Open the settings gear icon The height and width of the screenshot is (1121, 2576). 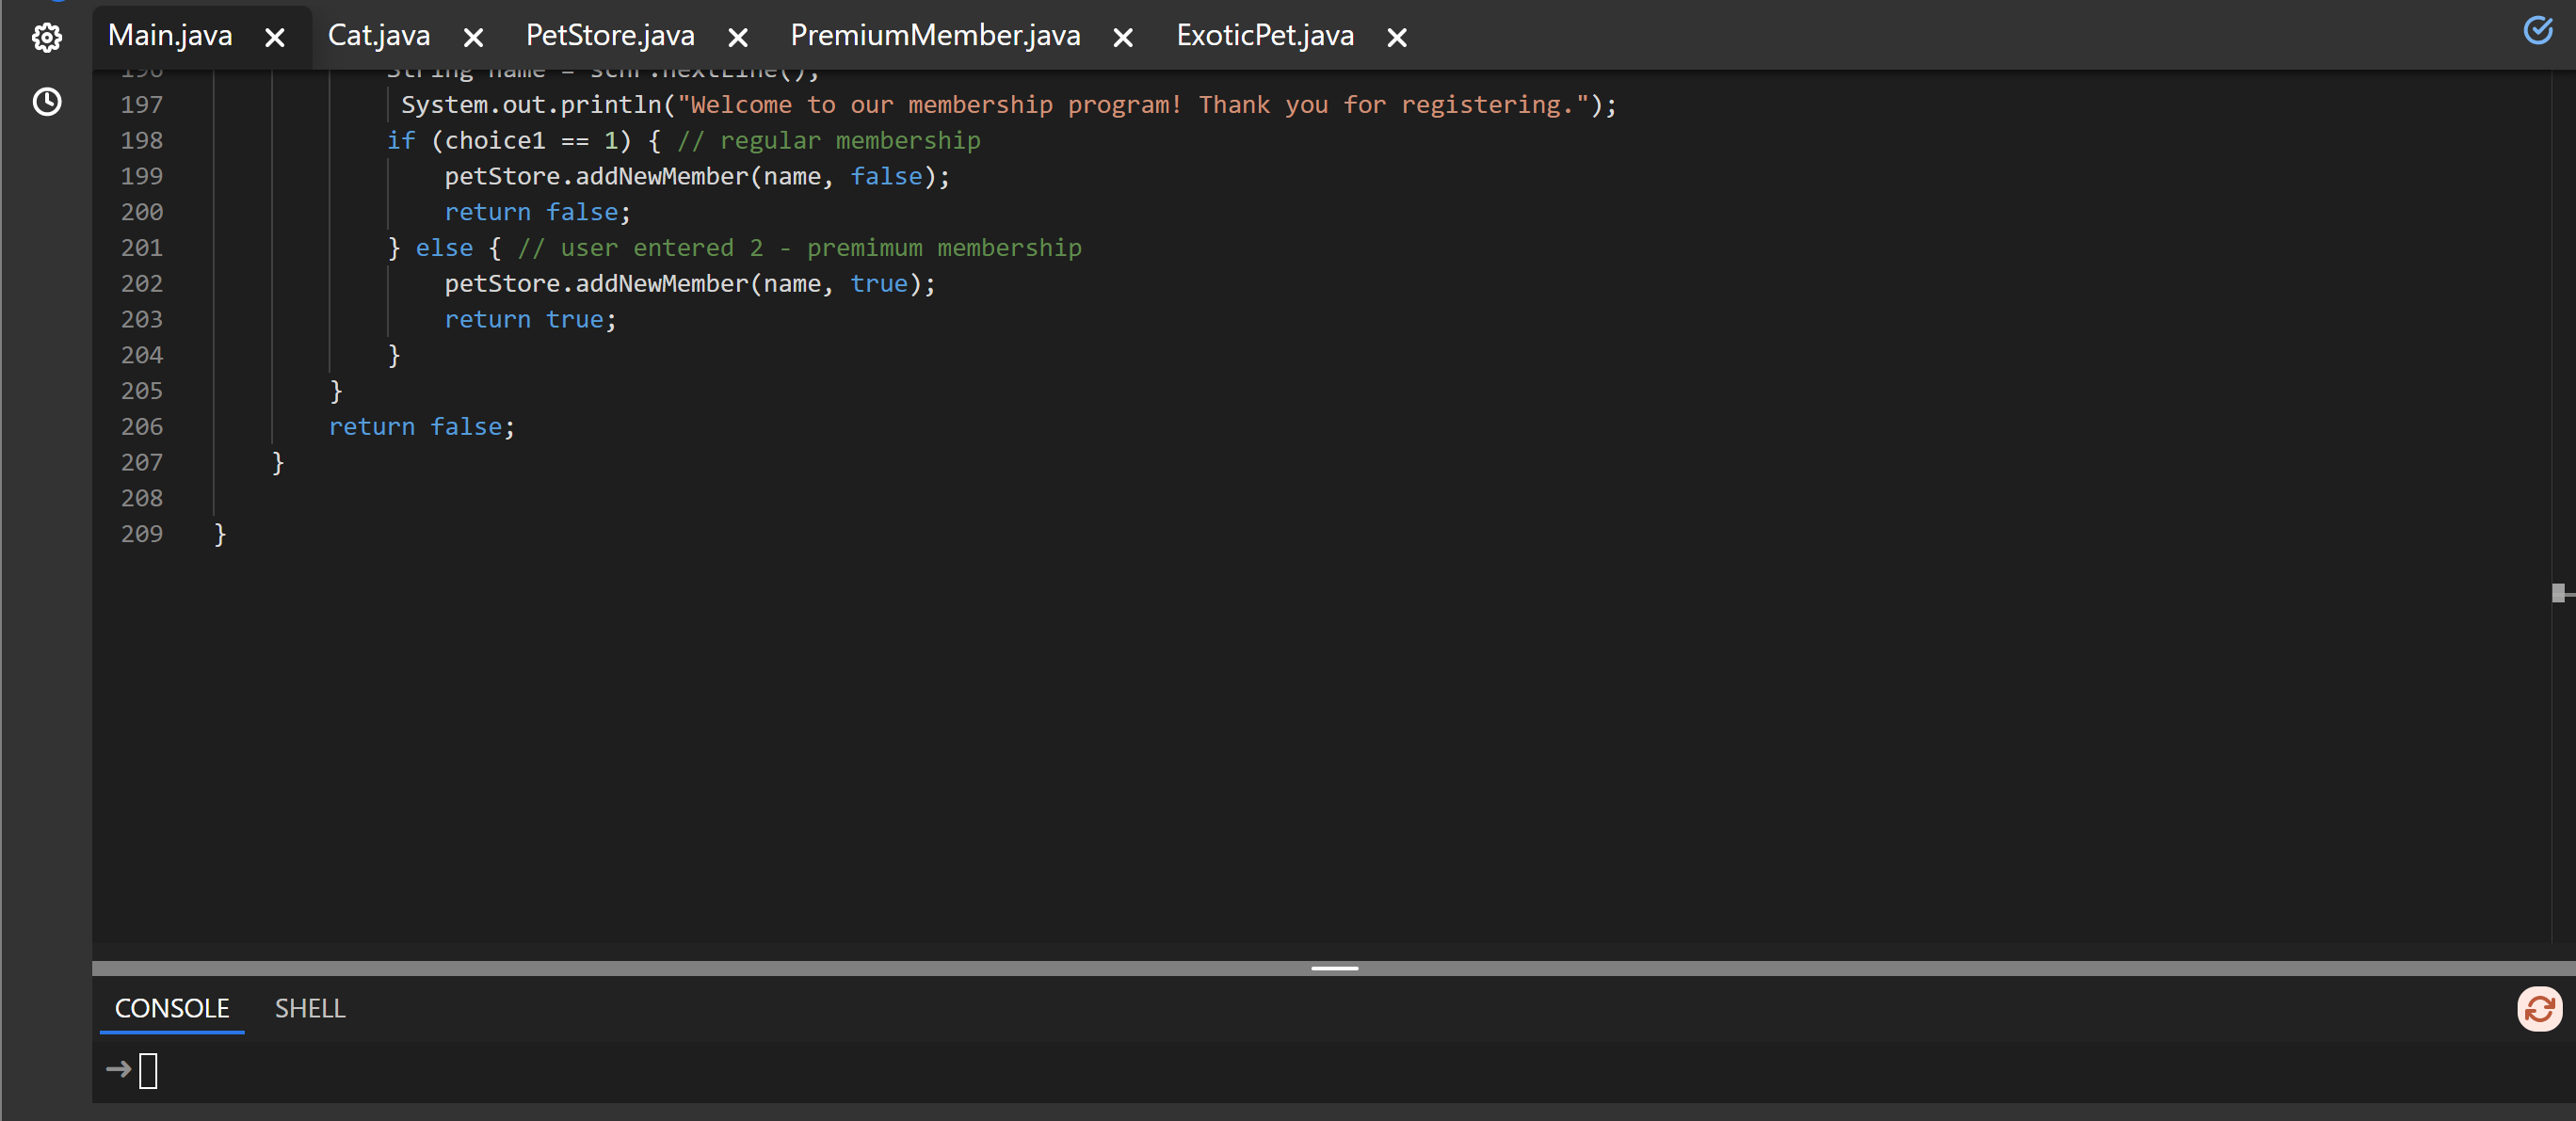[x=47, y=38]
